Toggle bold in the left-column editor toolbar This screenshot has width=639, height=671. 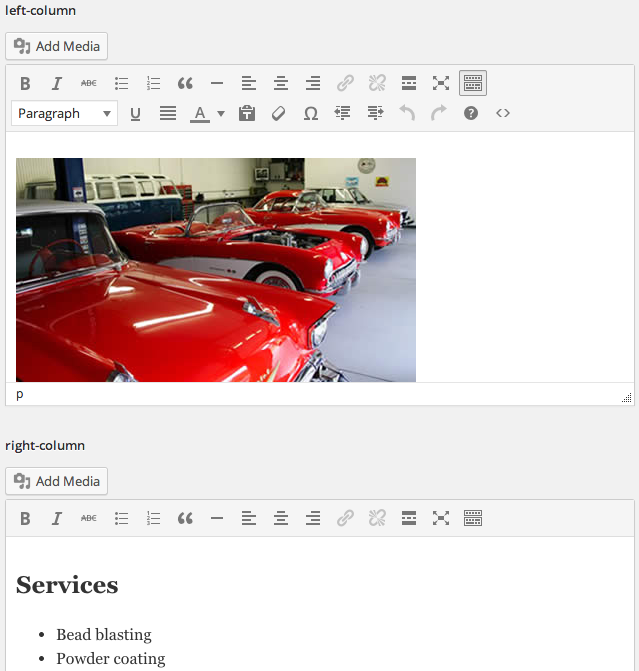pyautogui.click(x=26, y=83)
